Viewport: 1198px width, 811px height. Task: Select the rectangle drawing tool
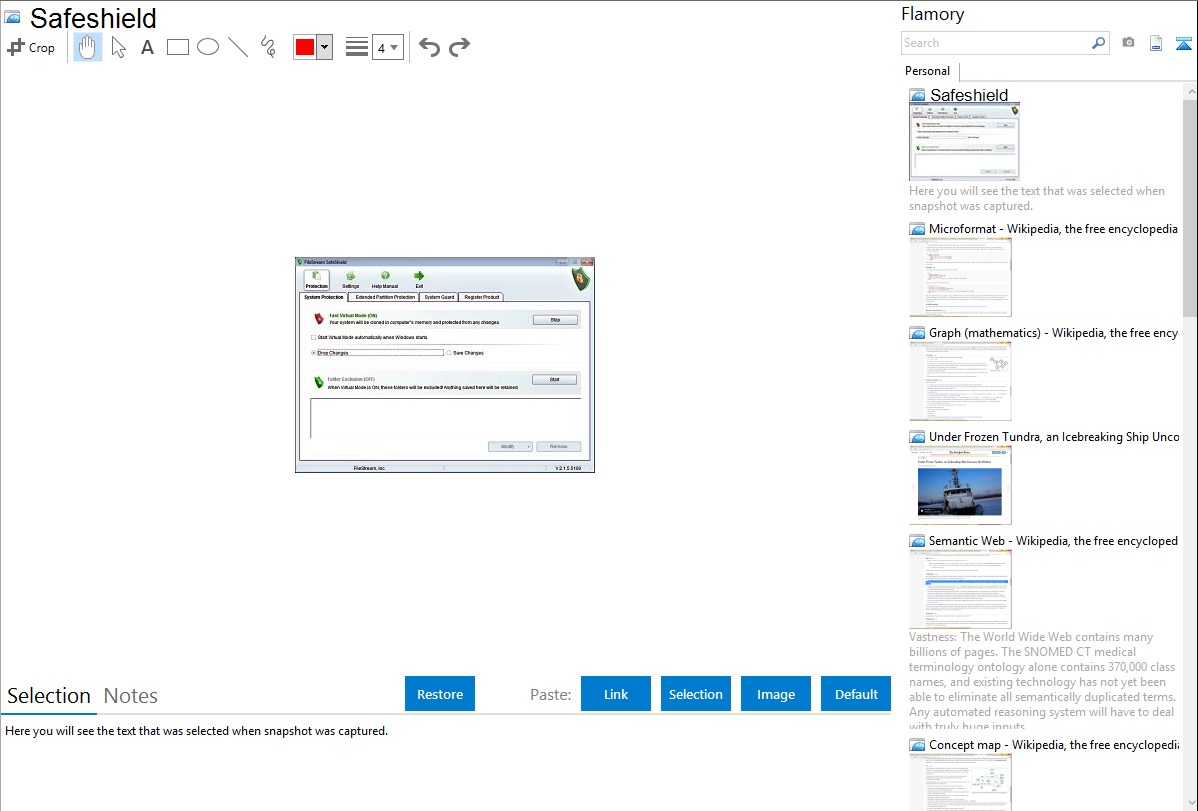(177, 47)
